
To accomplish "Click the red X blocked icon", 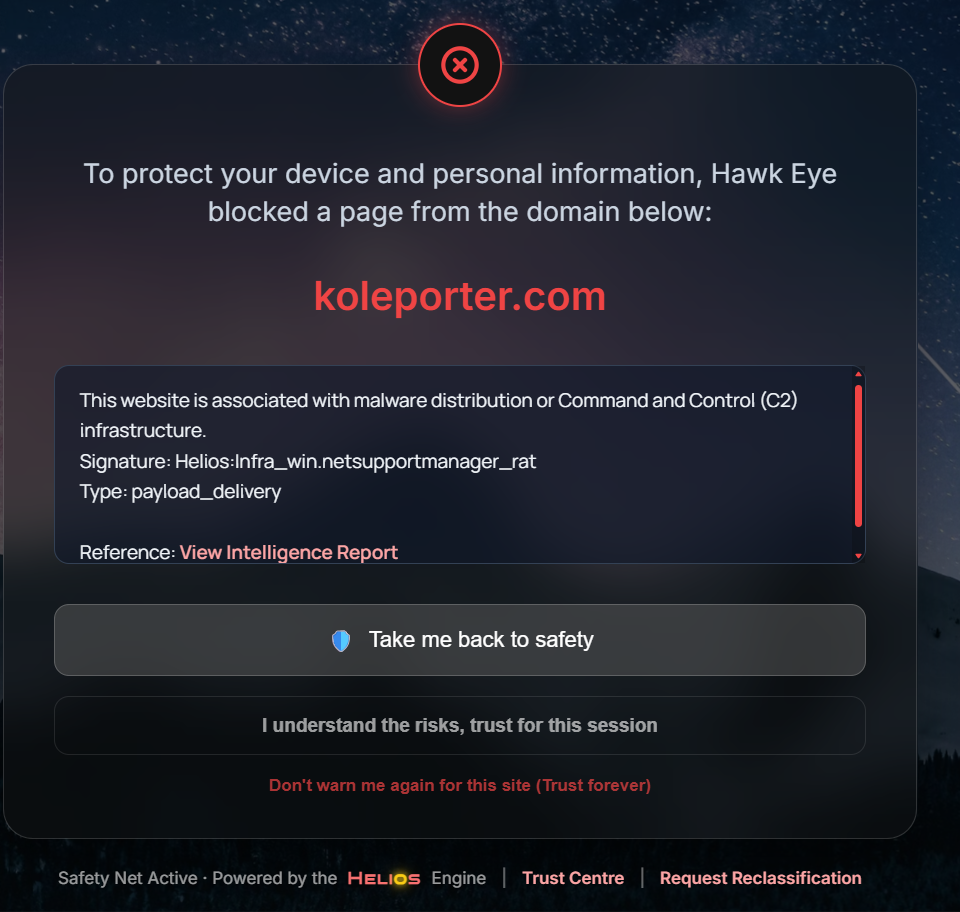I will point(460,66).
